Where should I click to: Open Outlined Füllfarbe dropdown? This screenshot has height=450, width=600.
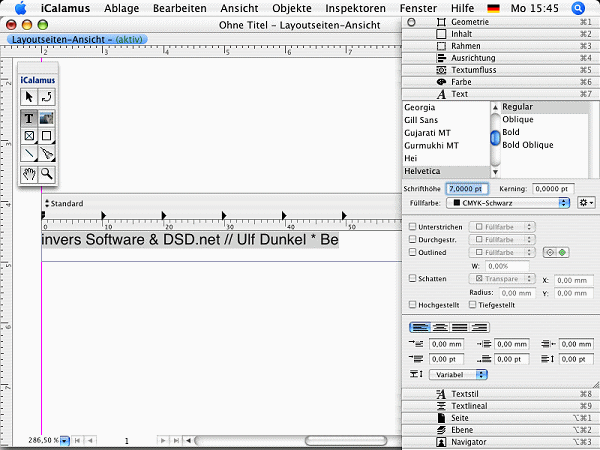(502, 253)
